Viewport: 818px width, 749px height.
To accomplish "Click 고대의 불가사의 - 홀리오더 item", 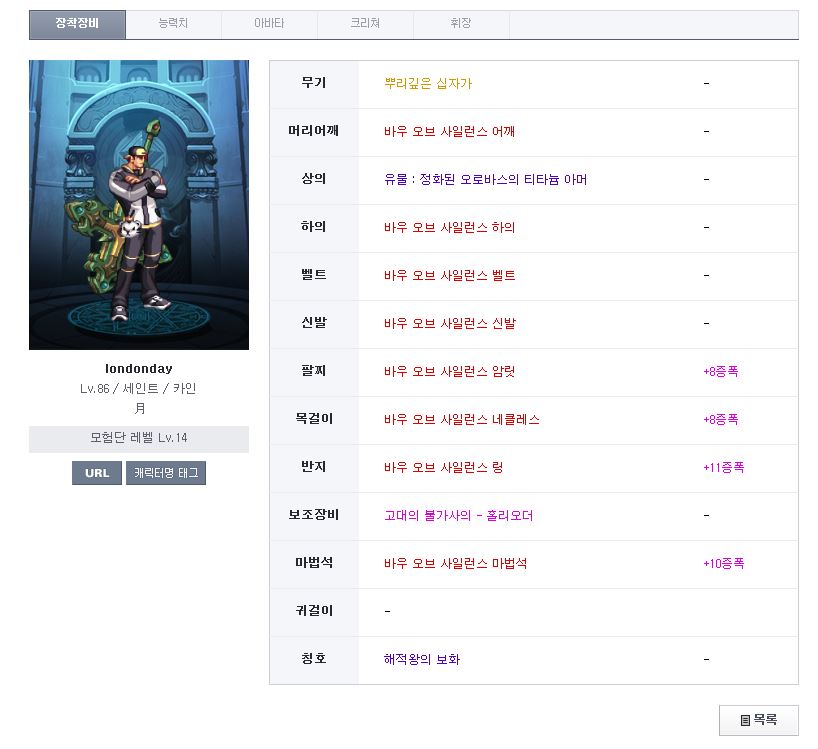I will 458,516.
